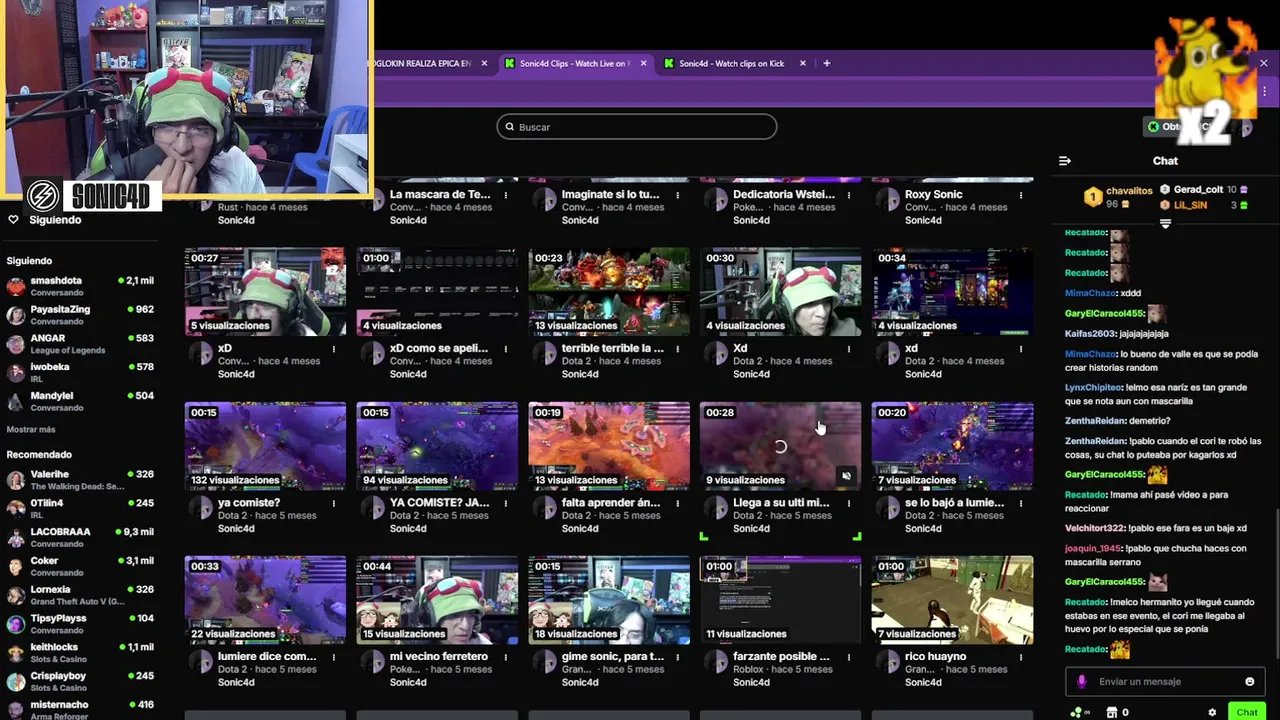The image size is (1280, 720).
Task: Open options menu for clip 'gime sonic, para t...'
Action: [x=677, y=657]
